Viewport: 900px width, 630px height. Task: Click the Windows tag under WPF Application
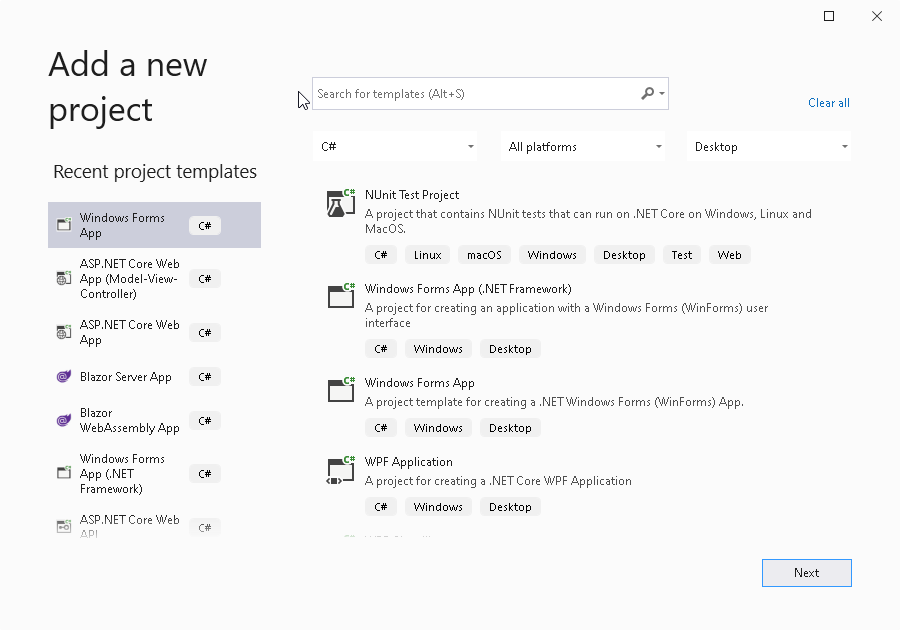click(x=437, y=507)
